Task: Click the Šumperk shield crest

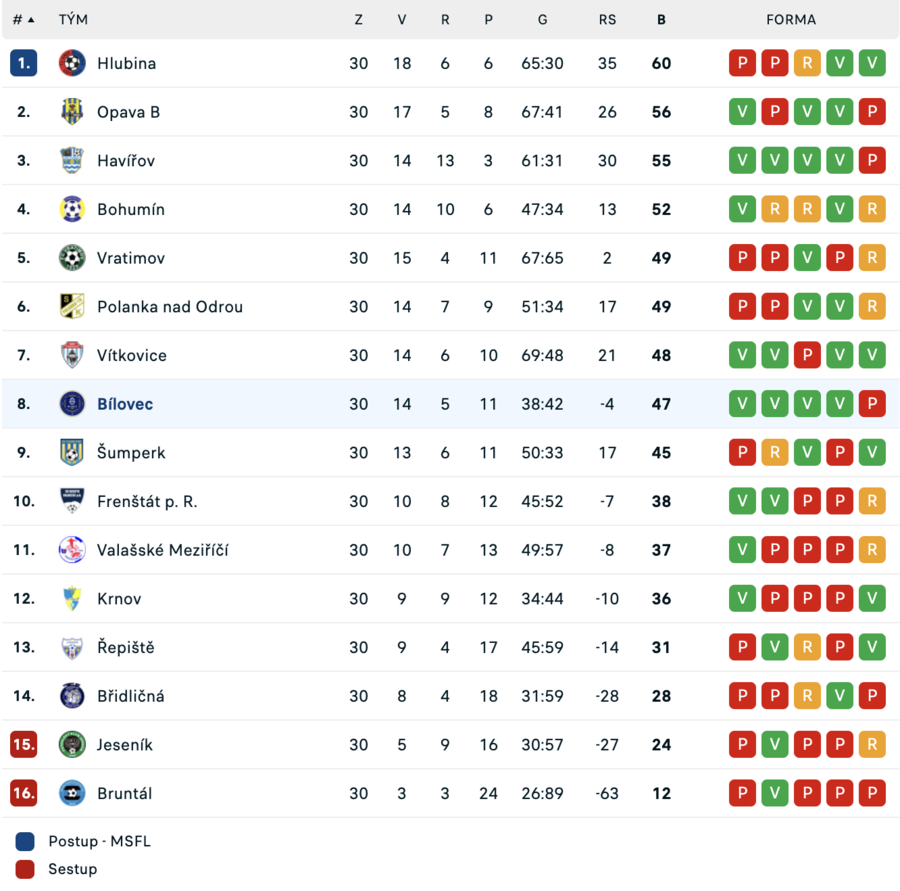Action: pyautogui.click(x=72, y=452)
